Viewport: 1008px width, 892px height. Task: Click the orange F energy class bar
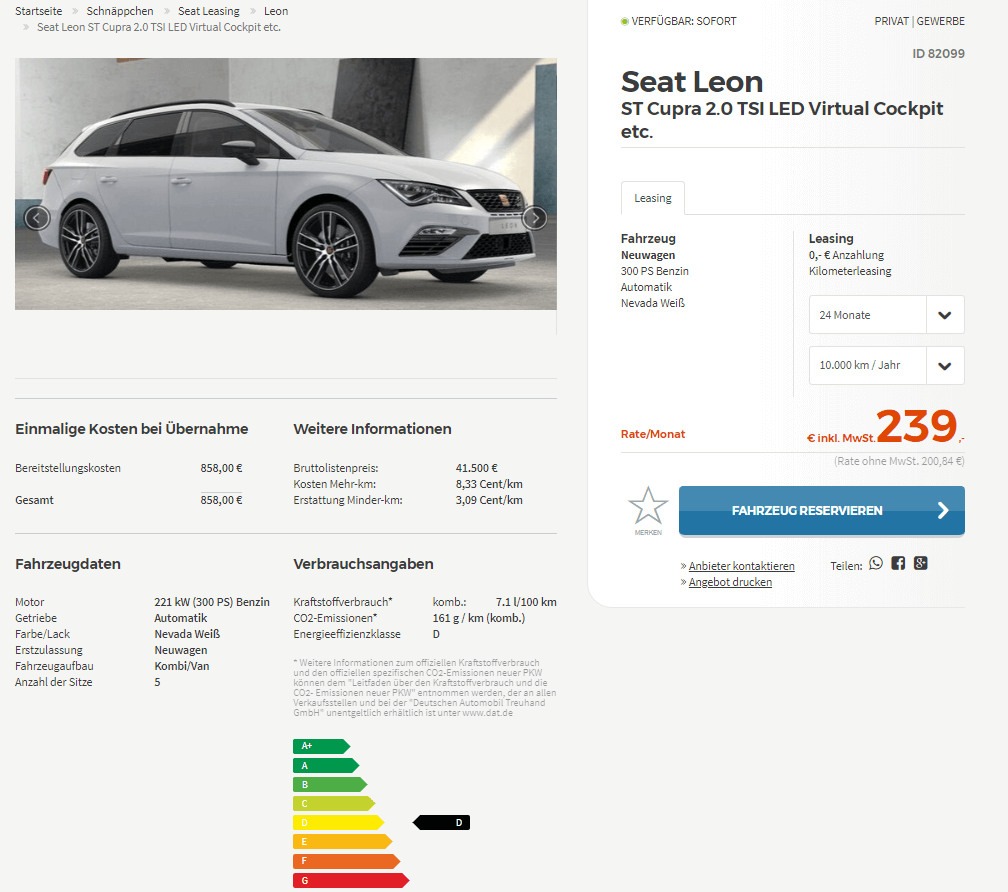coord(346,861)
